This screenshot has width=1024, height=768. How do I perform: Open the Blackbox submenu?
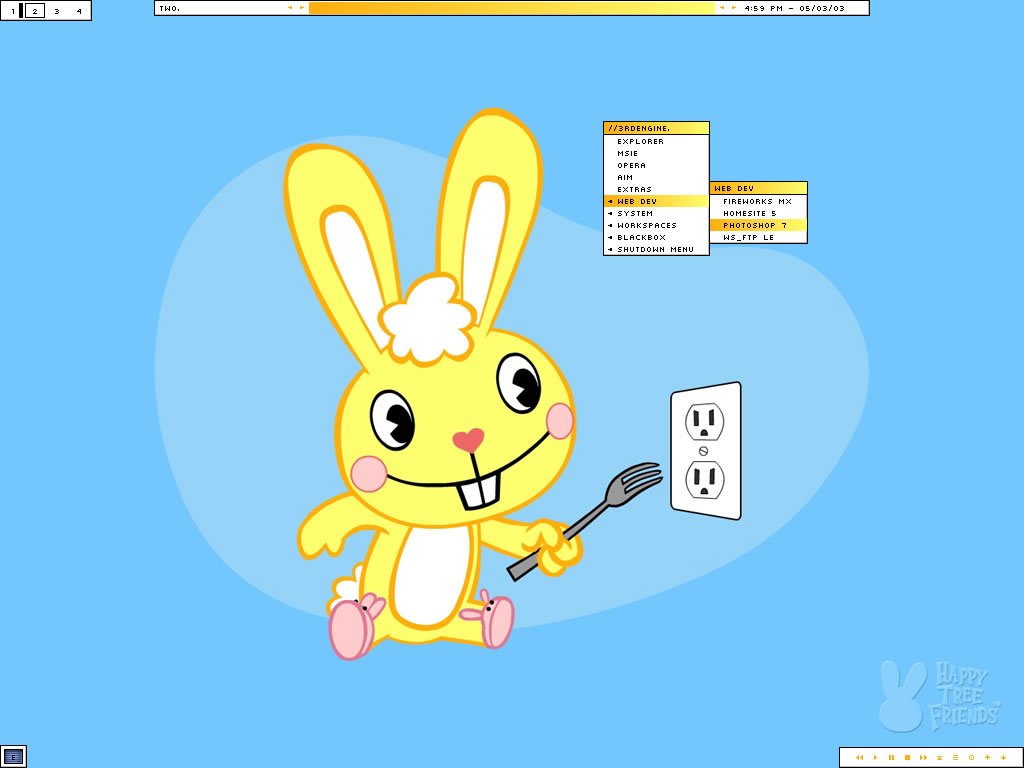(x=656, y=237)
